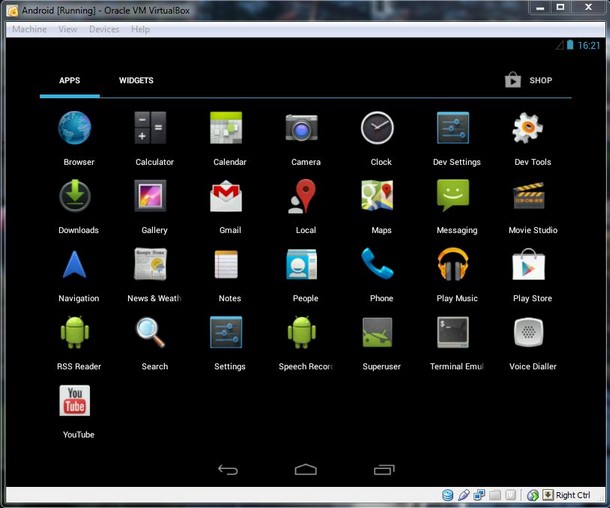
Task: Launch the Messaging app
Action: 453,196
